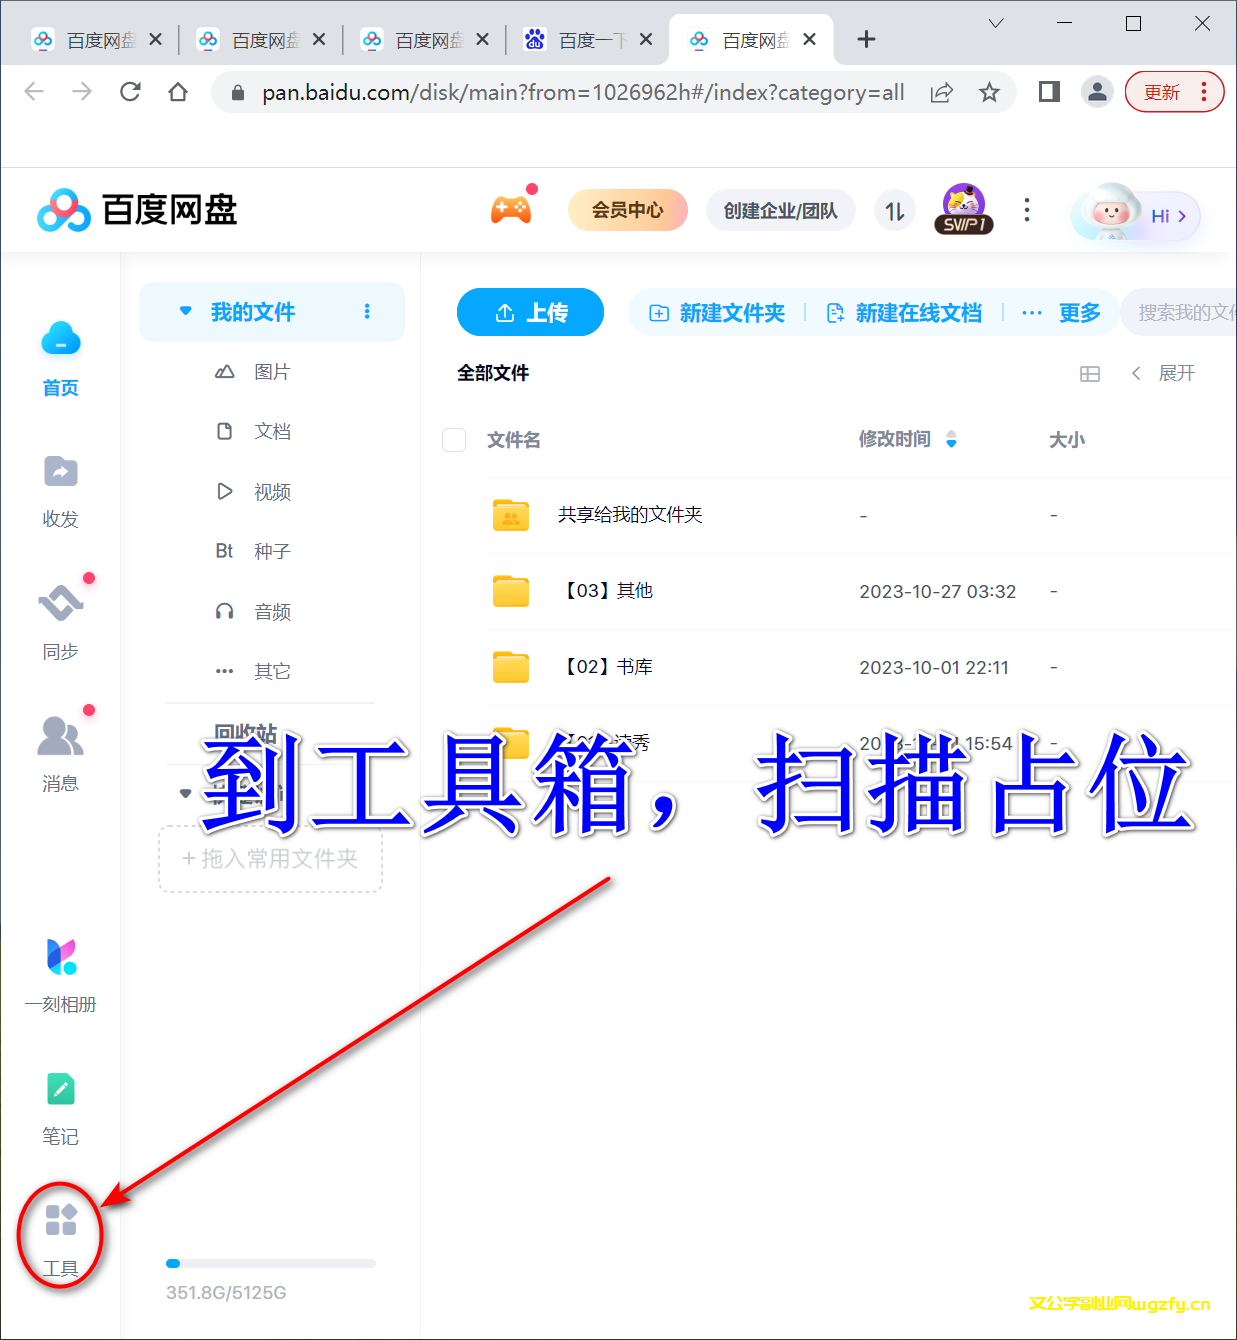
Task: Open 会员中心 member center
Action: 627,210
